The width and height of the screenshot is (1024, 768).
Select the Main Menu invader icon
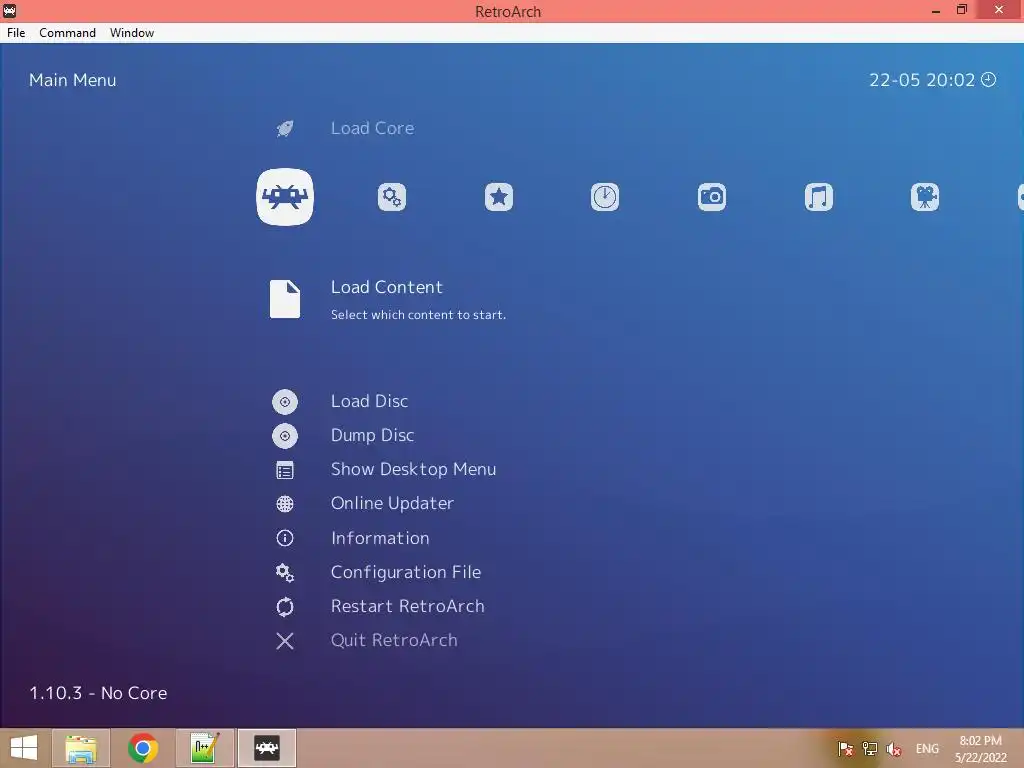285,197
